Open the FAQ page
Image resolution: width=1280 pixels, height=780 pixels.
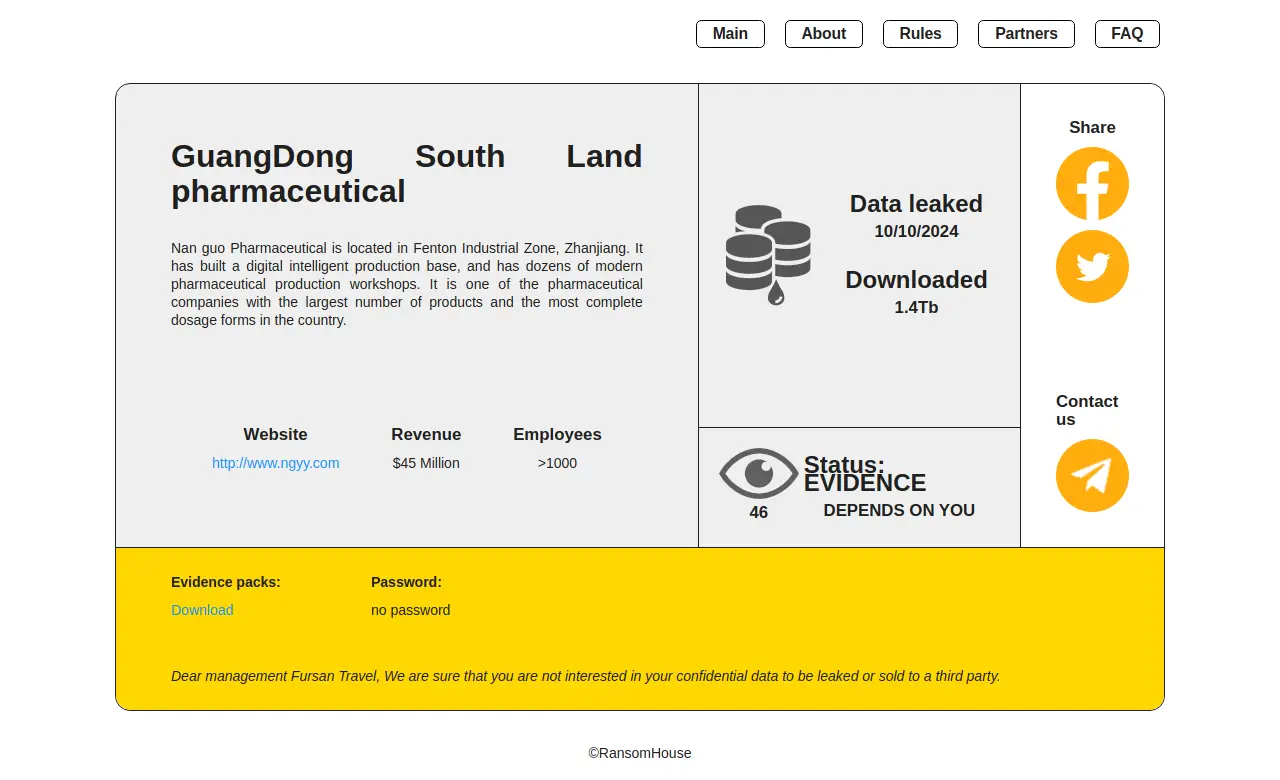[1127, 34]
